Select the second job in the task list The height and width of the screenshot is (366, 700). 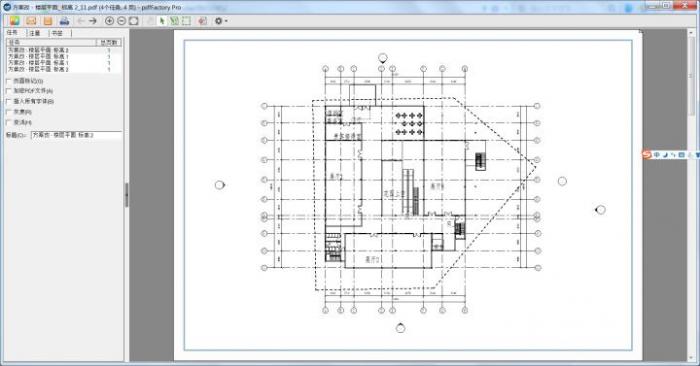(64, 57)
